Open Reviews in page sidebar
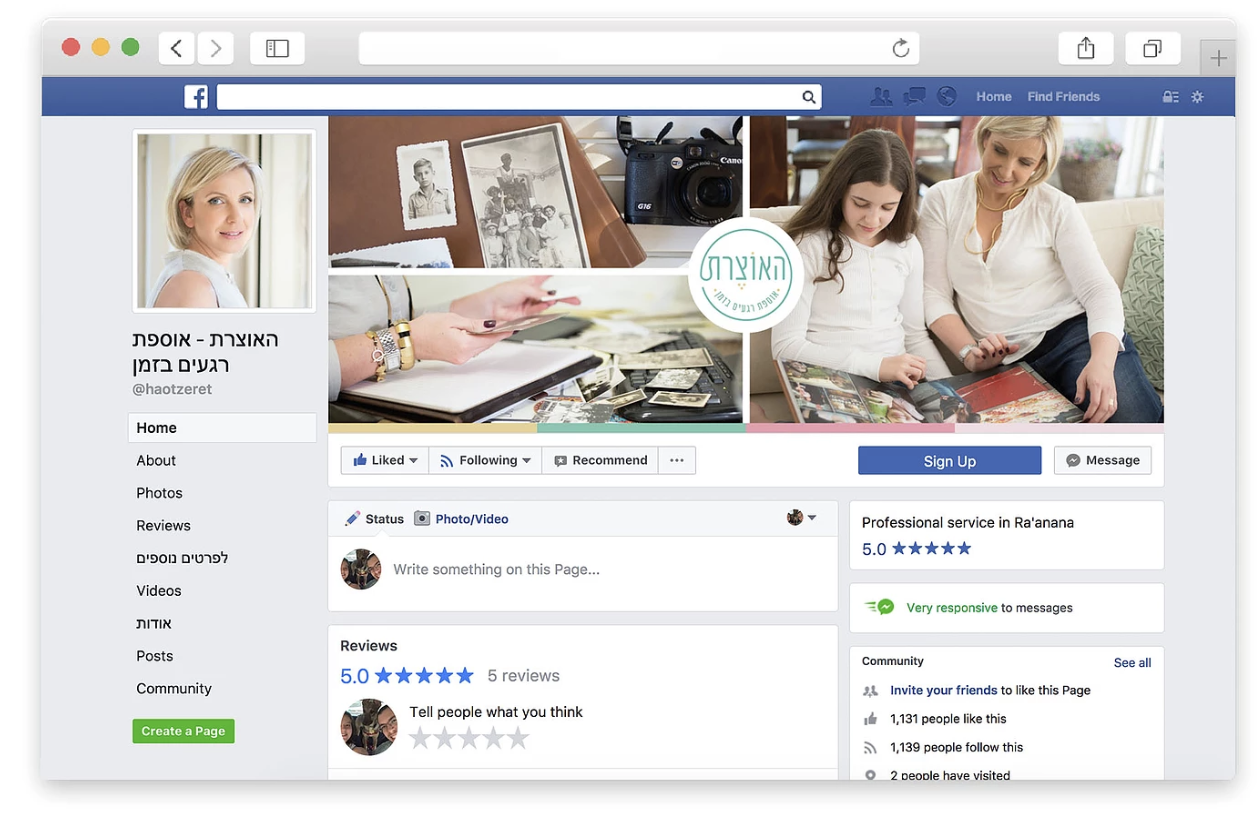Viewport: 1258px width, 820px height. click(164, 525)
